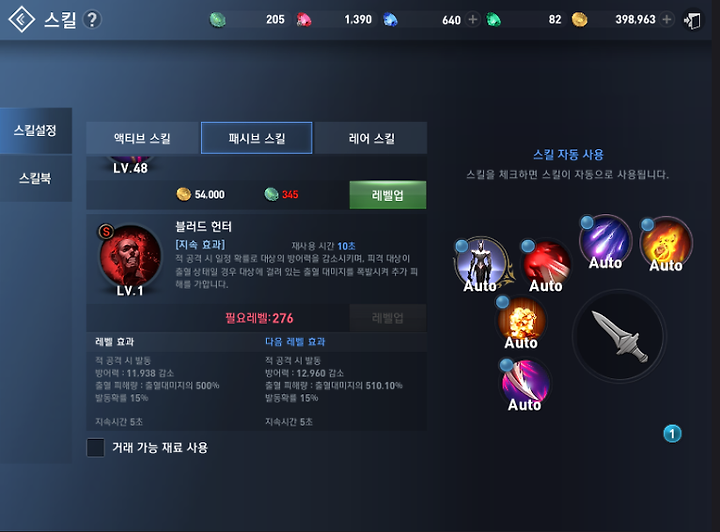Viewport: 720px width, 532px height.
Task: Switch to the 레어 스킬 tab
Action: pyautogui.click(x=371, y=138)
